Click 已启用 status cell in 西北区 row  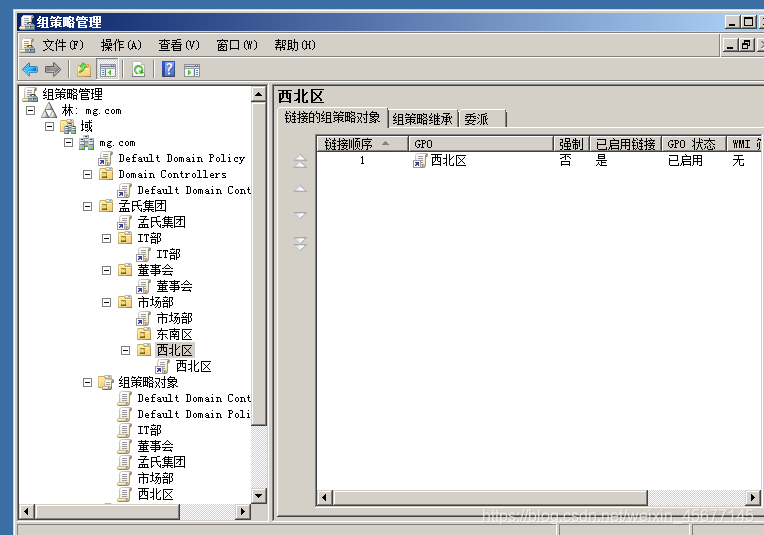tap(685, 160)
